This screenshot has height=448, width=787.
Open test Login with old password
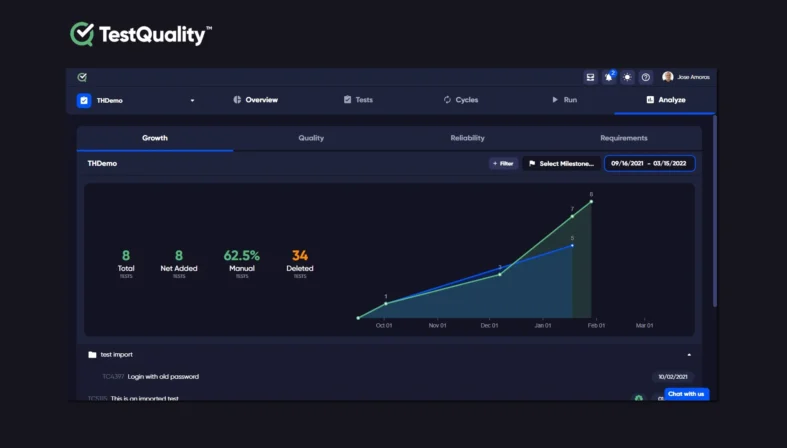point(163,377)
